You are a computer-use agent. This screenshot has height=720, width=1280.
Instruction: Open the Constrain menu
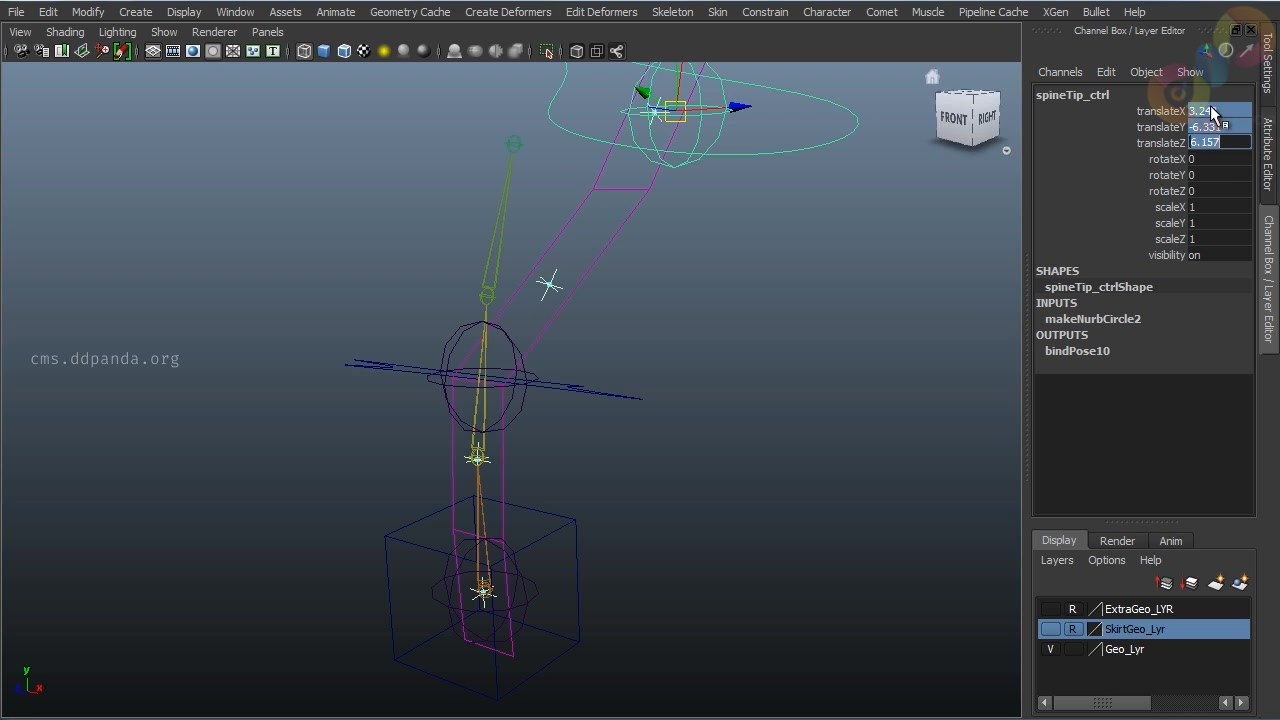765,12
